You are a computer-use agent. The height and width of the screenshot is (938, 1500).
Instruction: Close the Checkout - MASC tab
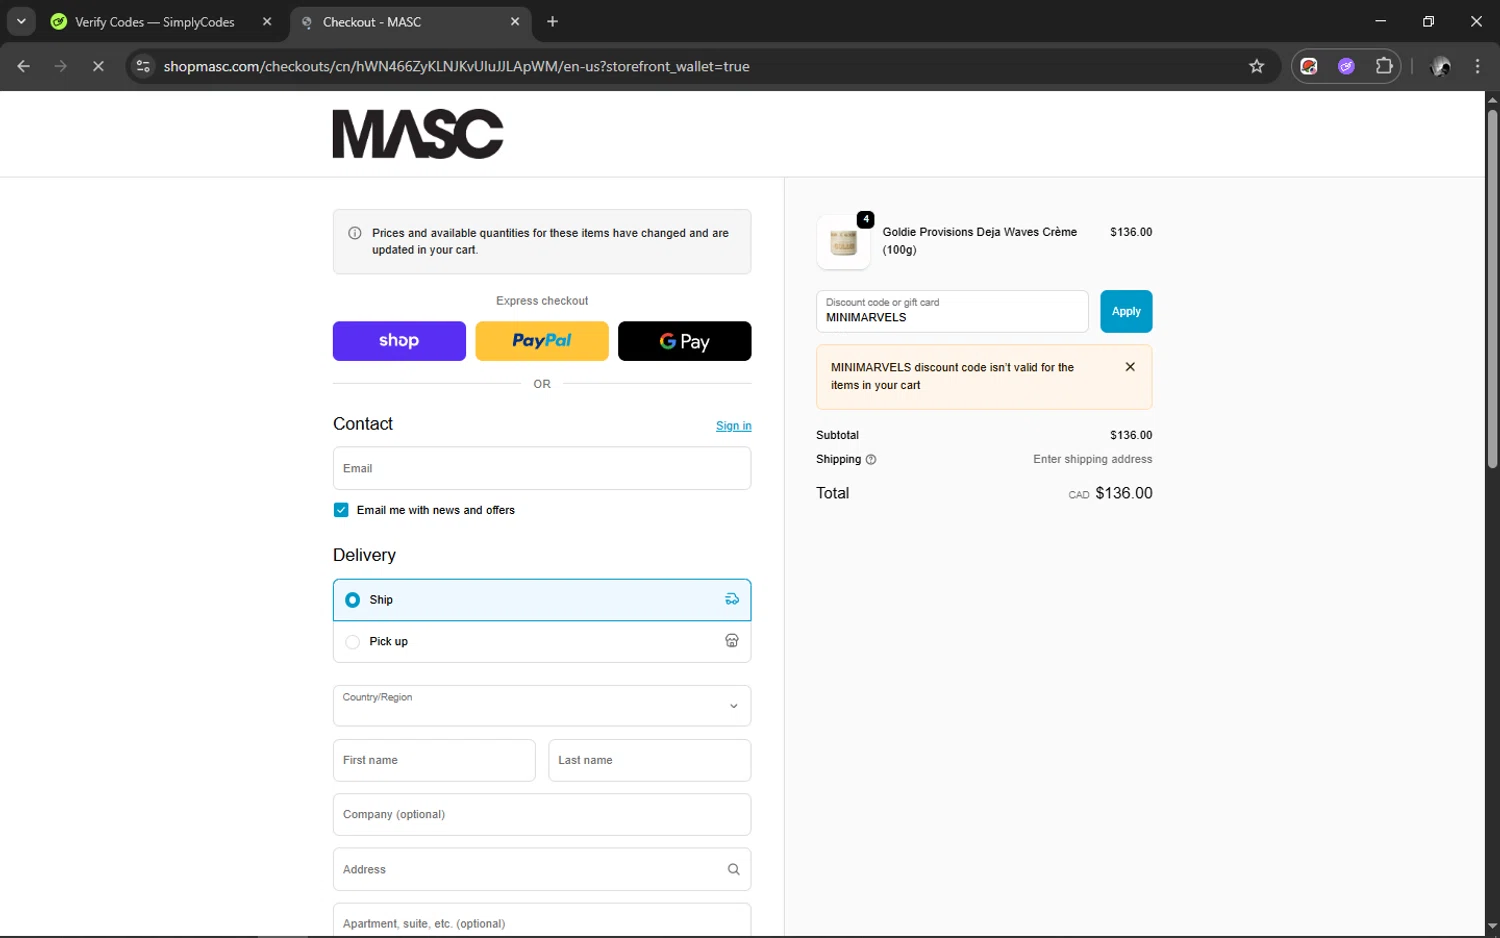(x=515, y=21)
